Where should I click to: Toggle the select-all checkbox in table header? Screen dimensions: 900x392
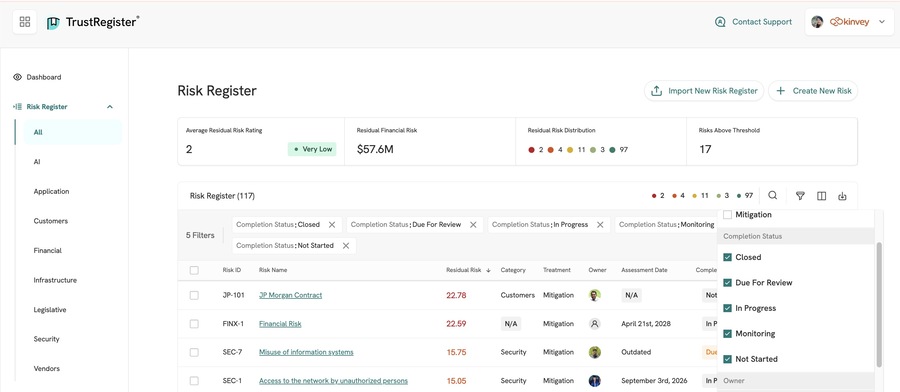[194, 270]
